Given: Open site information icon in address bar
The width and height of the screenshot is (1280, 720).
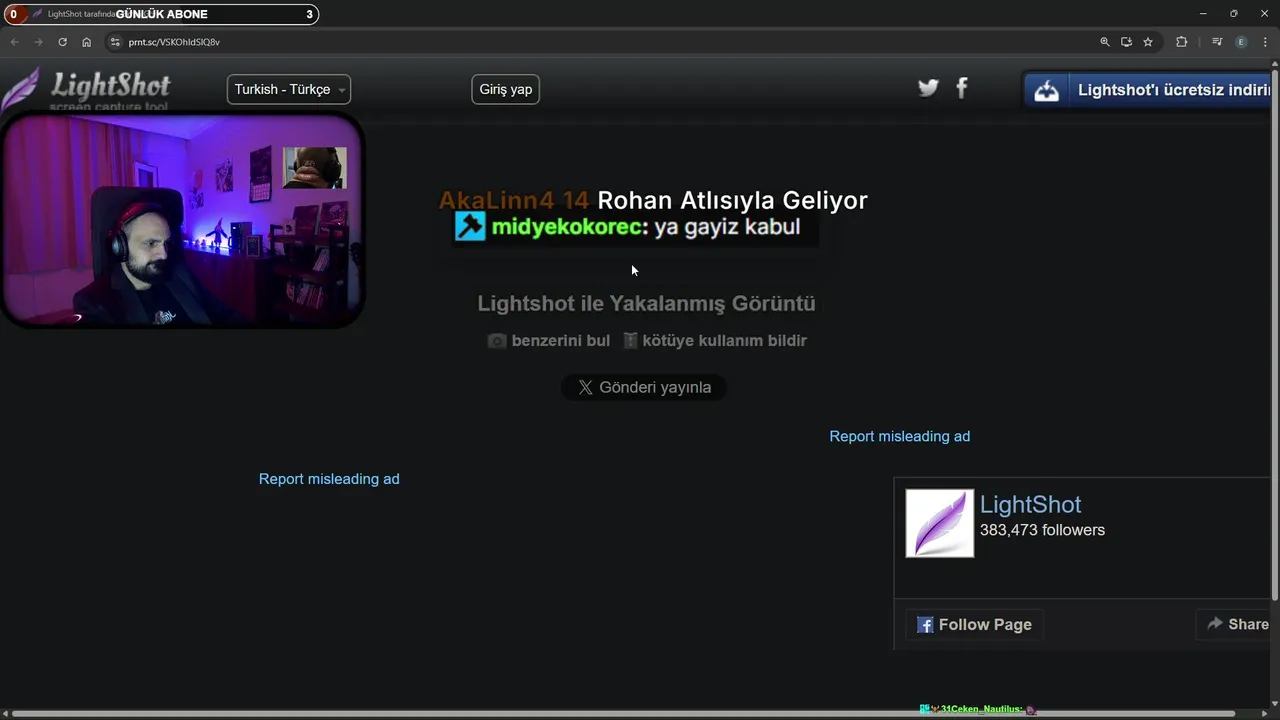Looking at the screenshot, I should click(115, 42).
